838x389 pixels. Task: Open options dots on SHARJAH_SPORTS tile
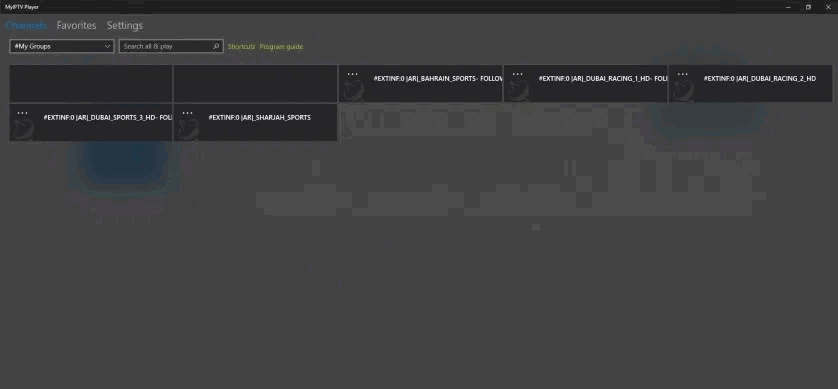tap(188, 113)
